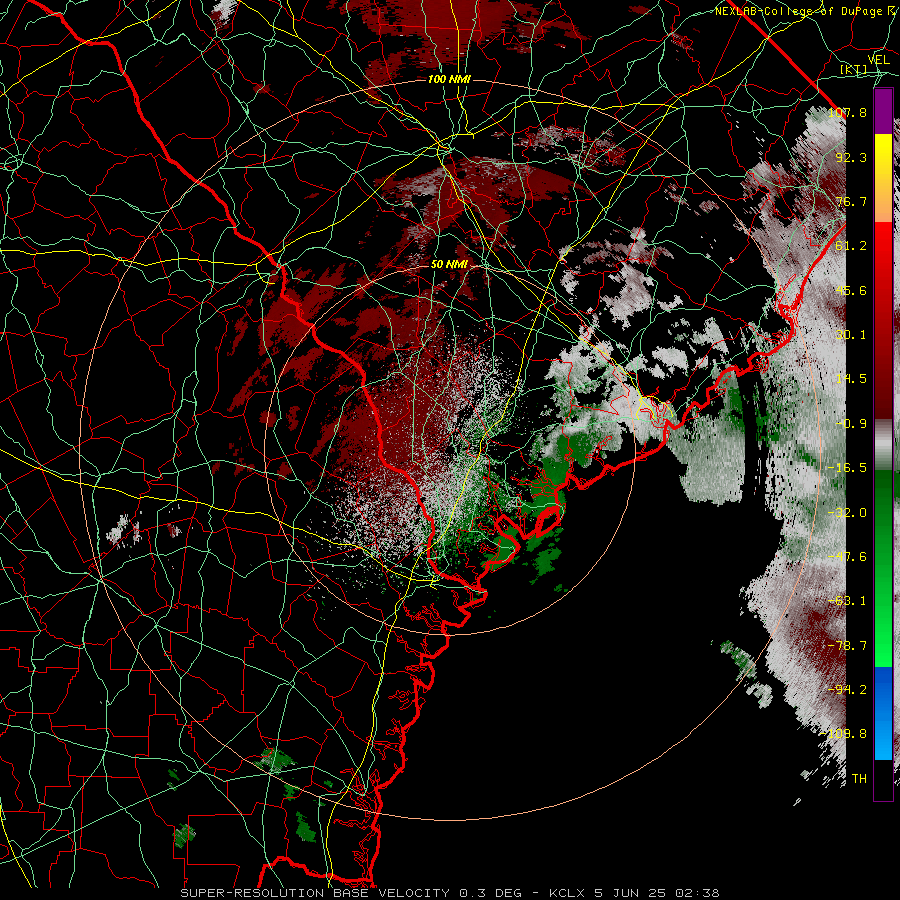Click the gray near-zero segment of the color bar

point(883,445)
